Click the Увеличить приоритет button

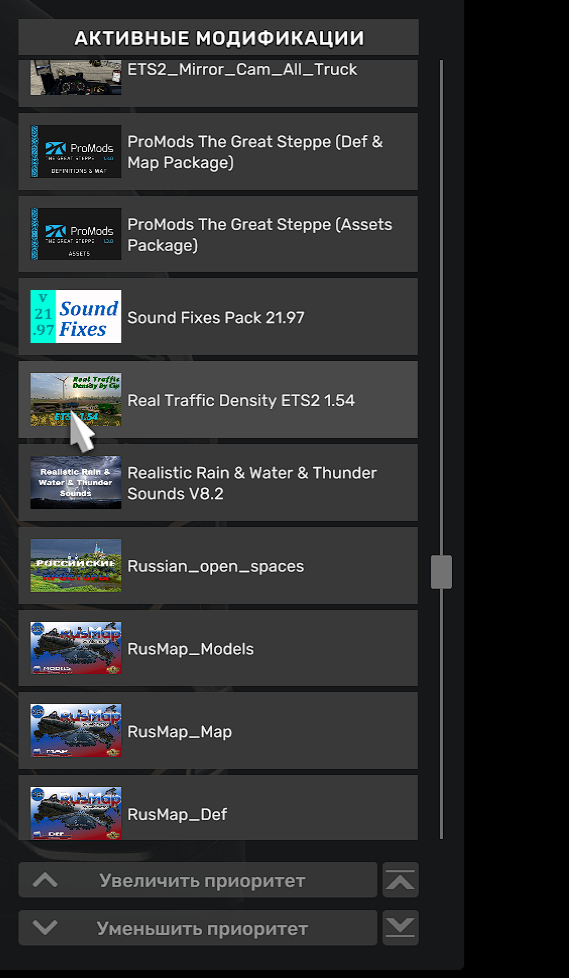tap(198, 880)
